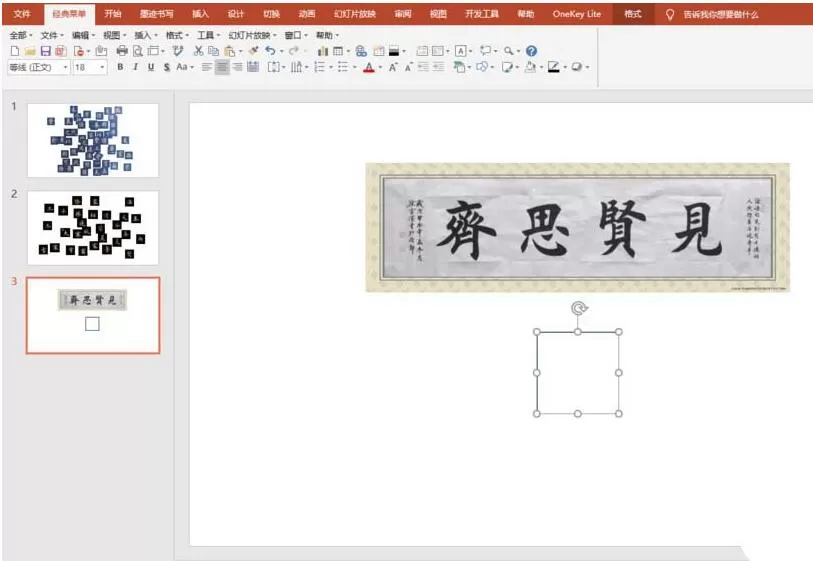Toggle justified text alignment
Screen dimensions: 813x561
[x=253, y=67]
